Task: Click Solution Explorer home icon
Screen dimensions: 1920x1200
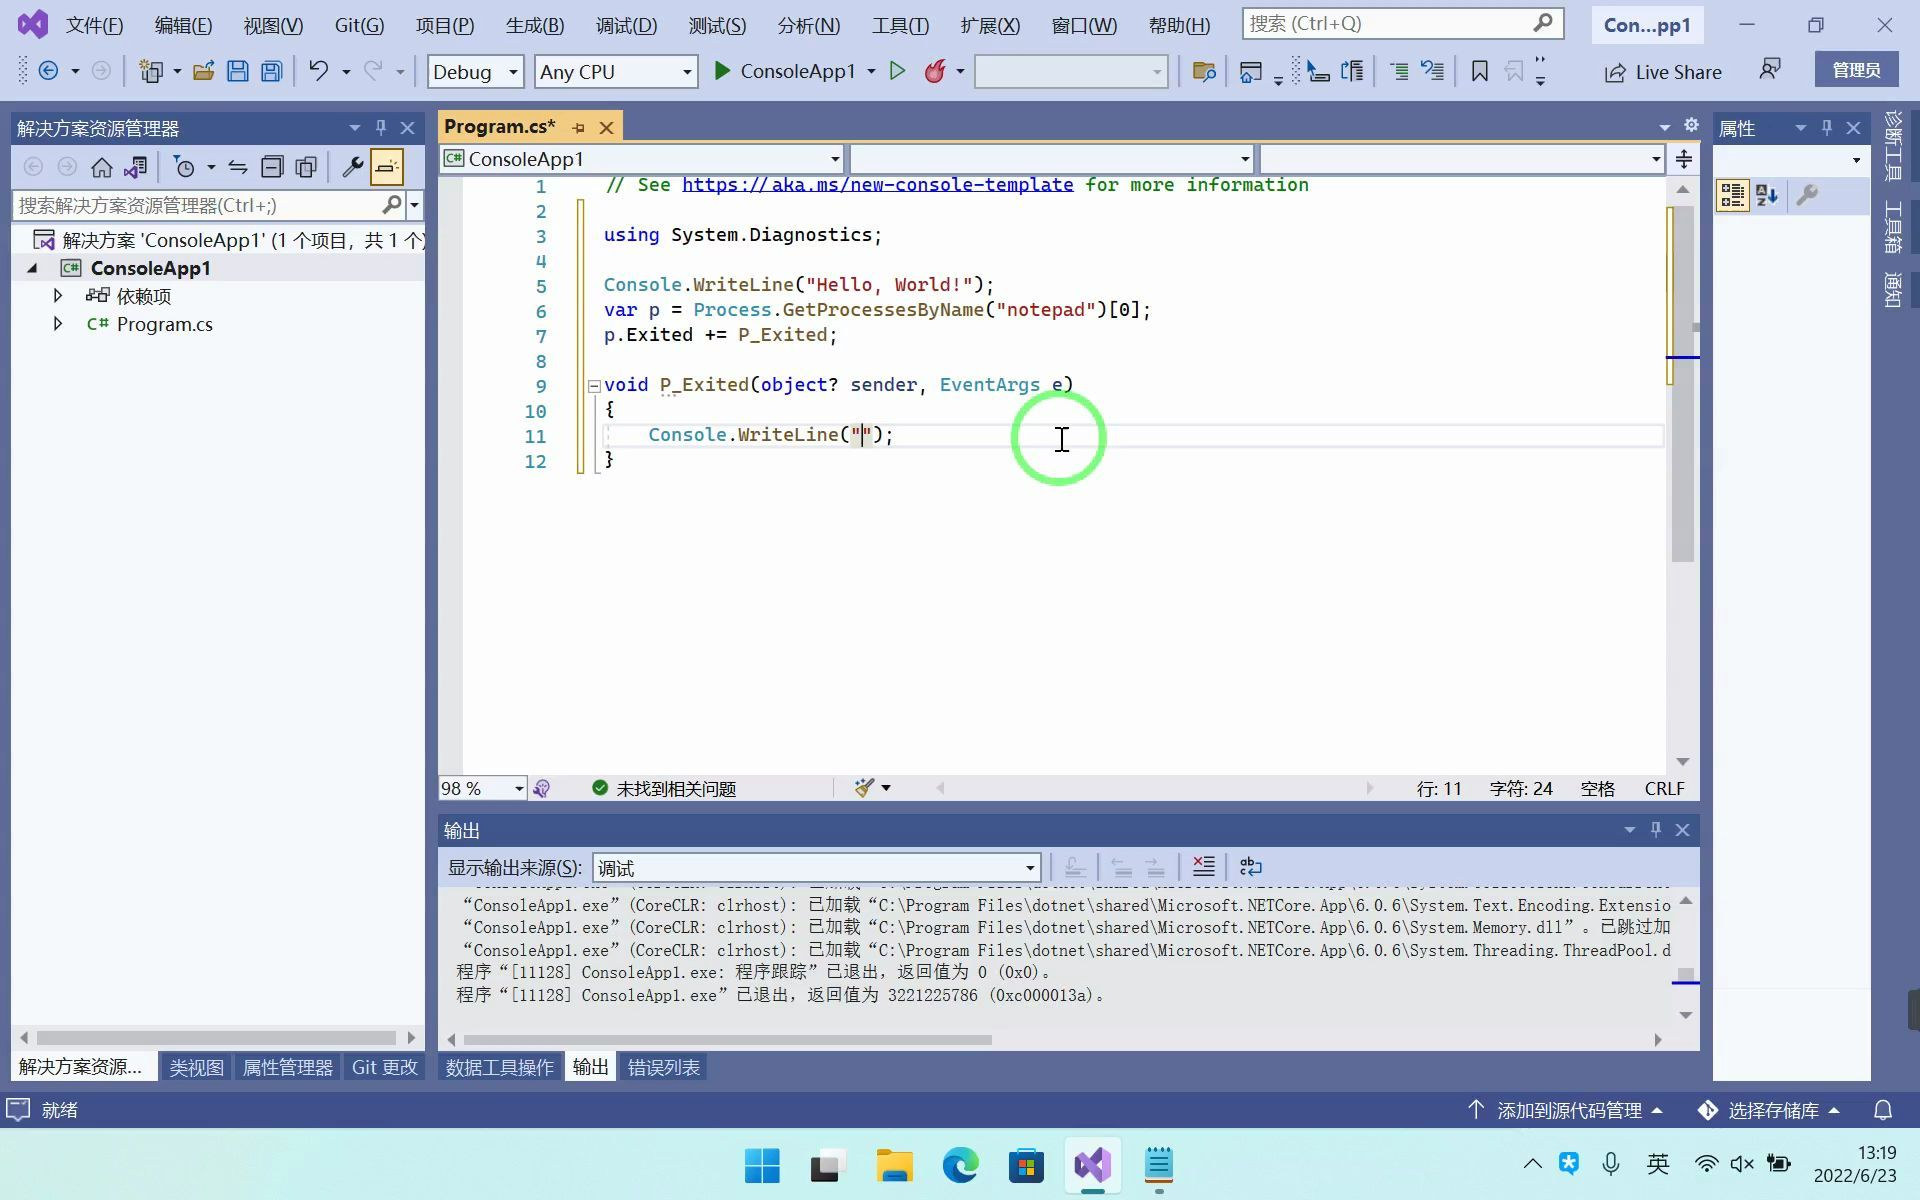Action: coord(101,167)
